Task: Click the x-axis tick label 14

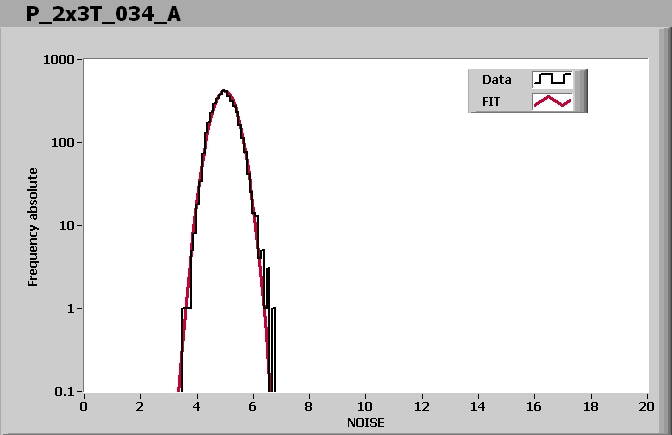Action: [x=478, y=406]
